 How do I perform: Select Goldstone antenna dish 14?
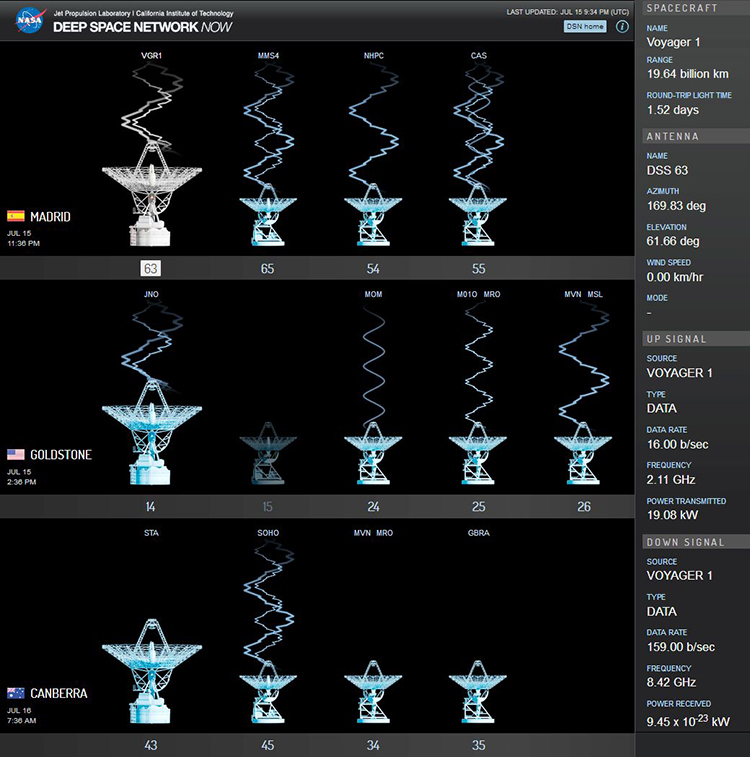pos(152,433)
